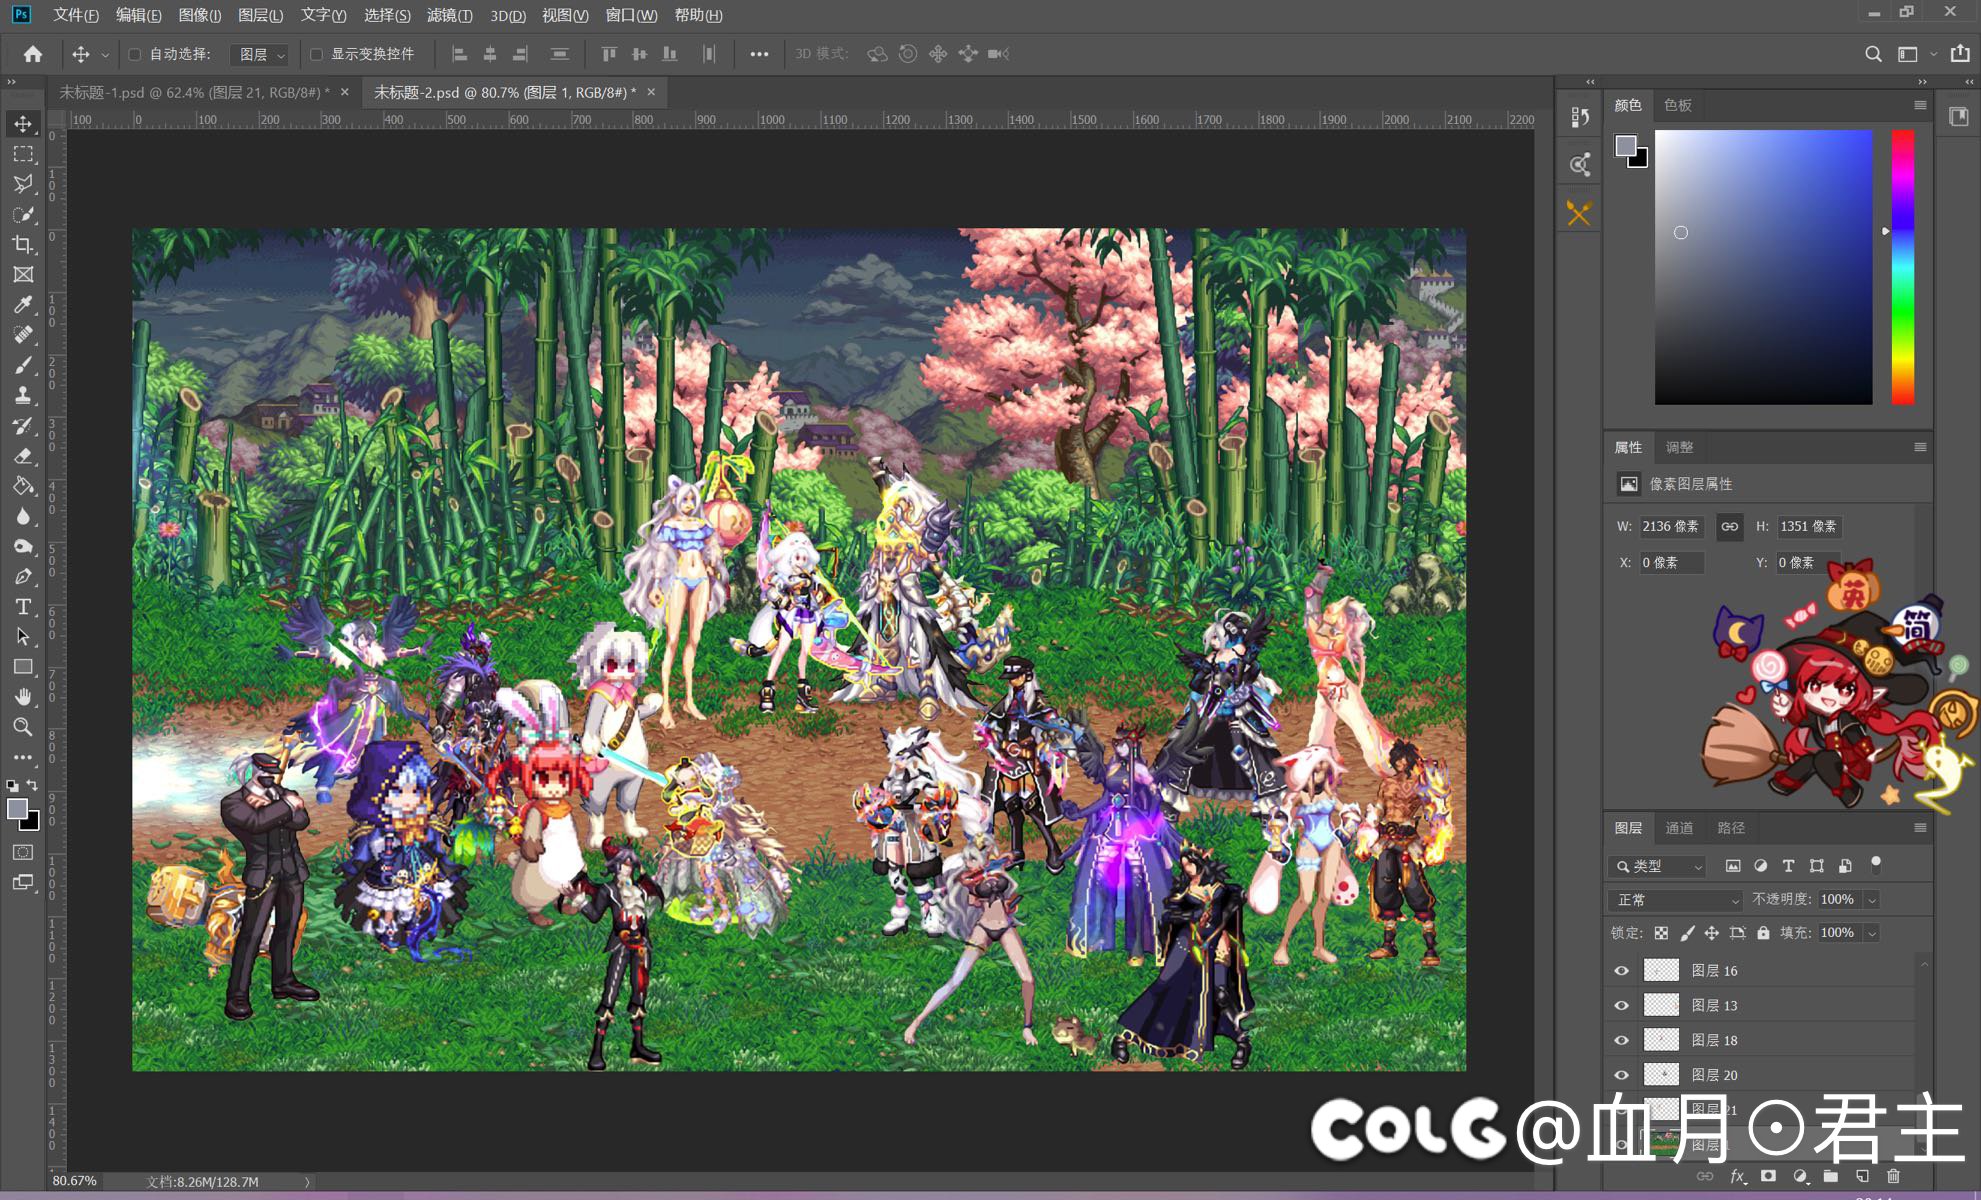Open the Search magnifier icon
Image resolution: width=1981 pixels, height=1200 pixels.
pos(1873,54)
